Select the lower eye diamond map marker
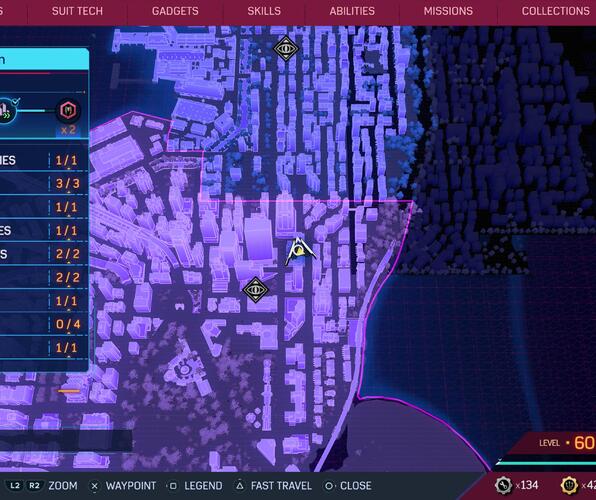 [x=255, y=290]
